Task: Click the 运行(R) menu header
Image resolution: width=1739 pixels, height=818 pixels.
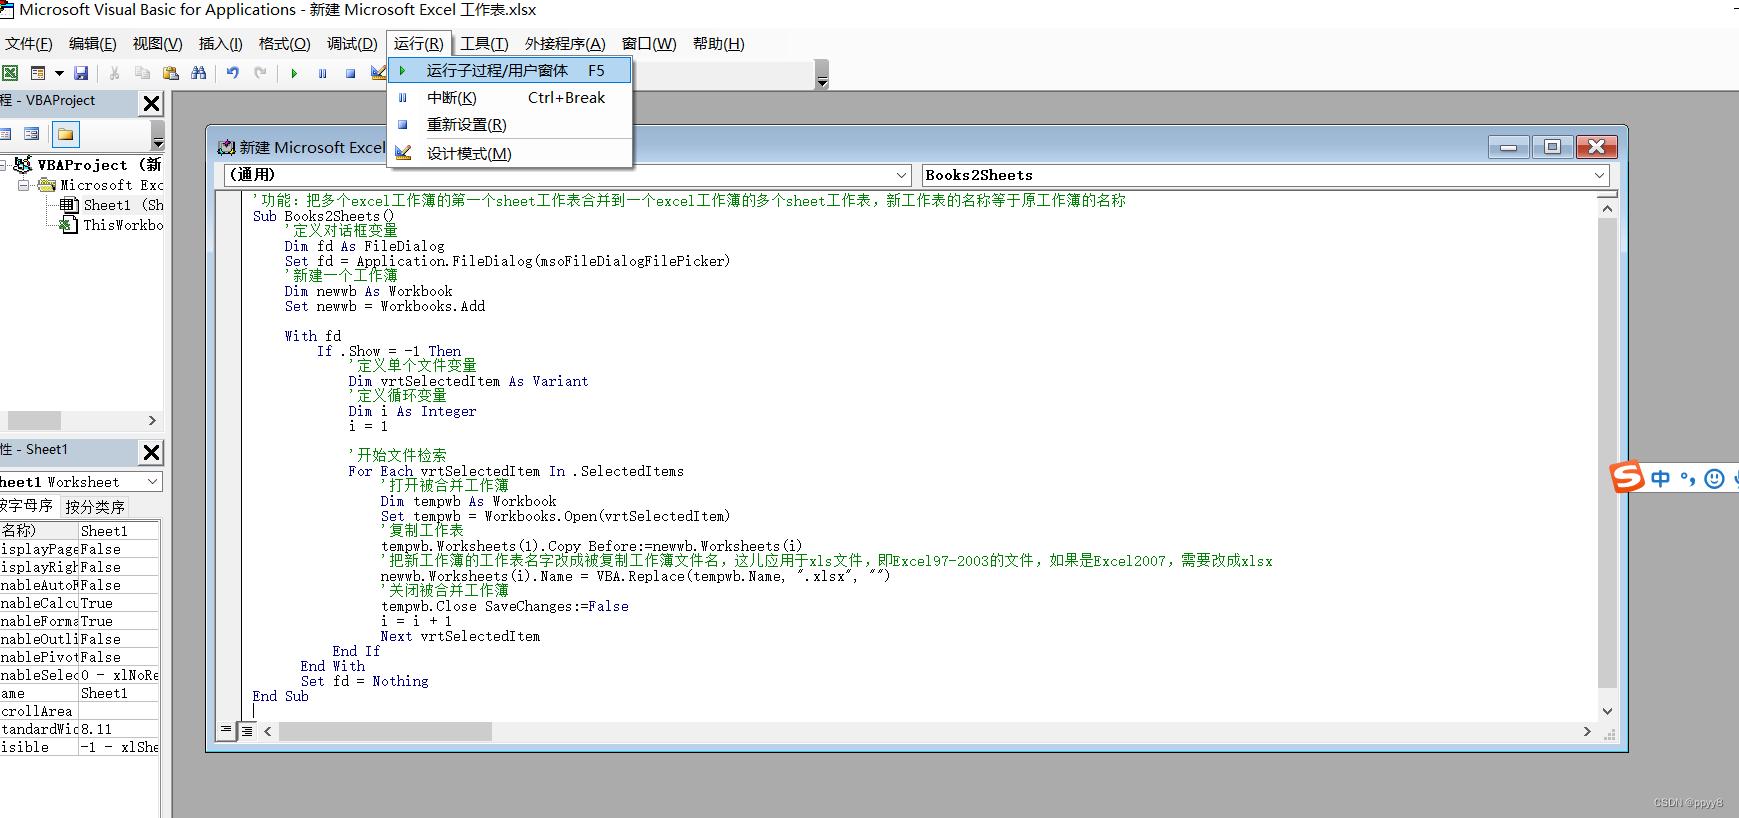Action: point(418,44)
